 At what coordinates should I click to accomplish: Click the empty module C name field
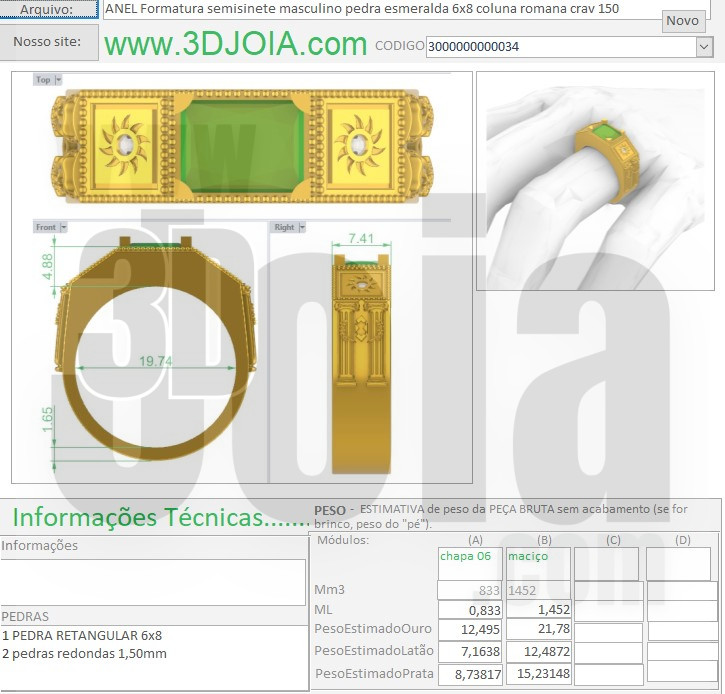(x=607, y=564)
